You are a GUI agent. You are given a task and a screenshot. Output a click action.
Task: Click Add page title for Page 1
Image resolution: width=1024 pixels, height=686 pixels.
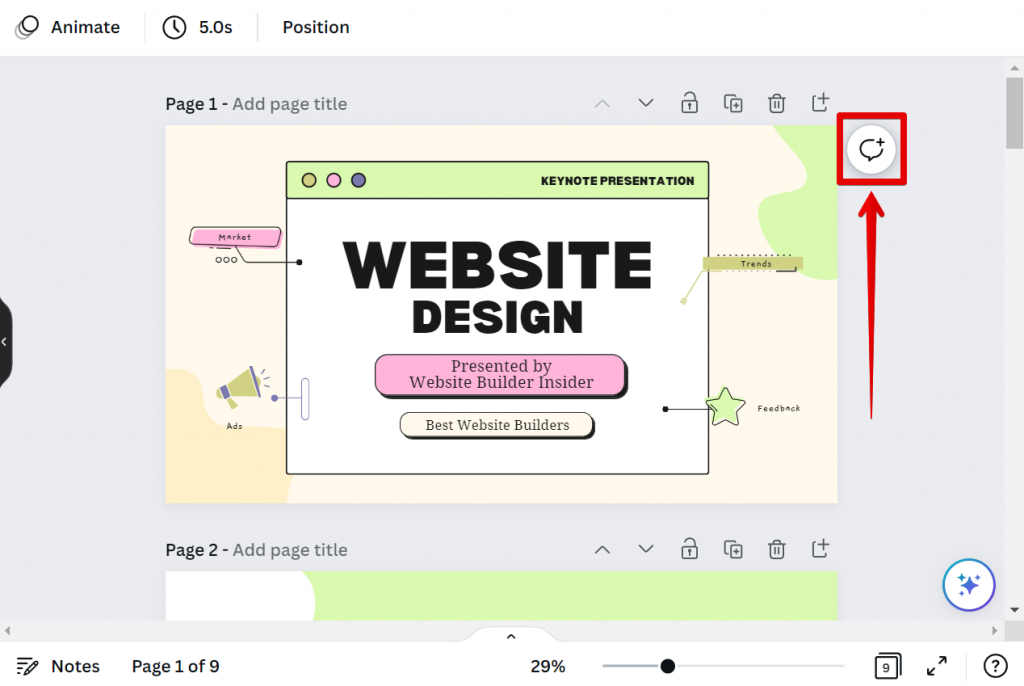coord(289,103)
